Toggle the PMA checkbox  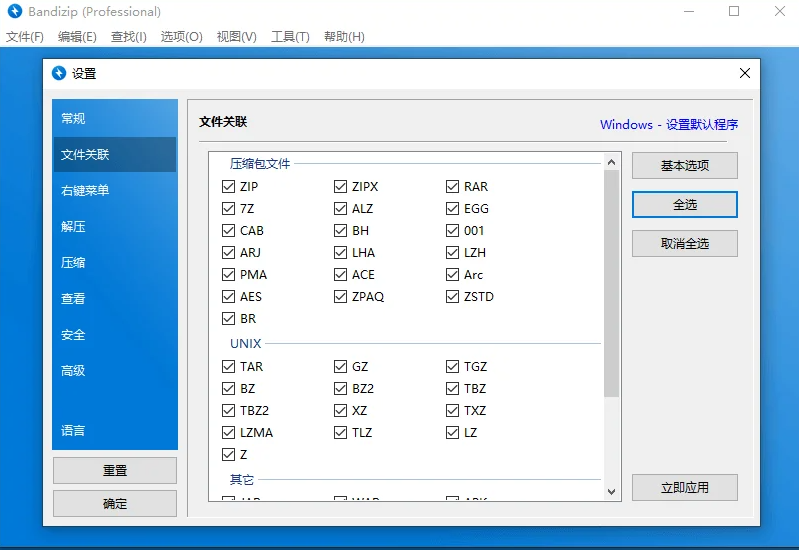(228, 274)
